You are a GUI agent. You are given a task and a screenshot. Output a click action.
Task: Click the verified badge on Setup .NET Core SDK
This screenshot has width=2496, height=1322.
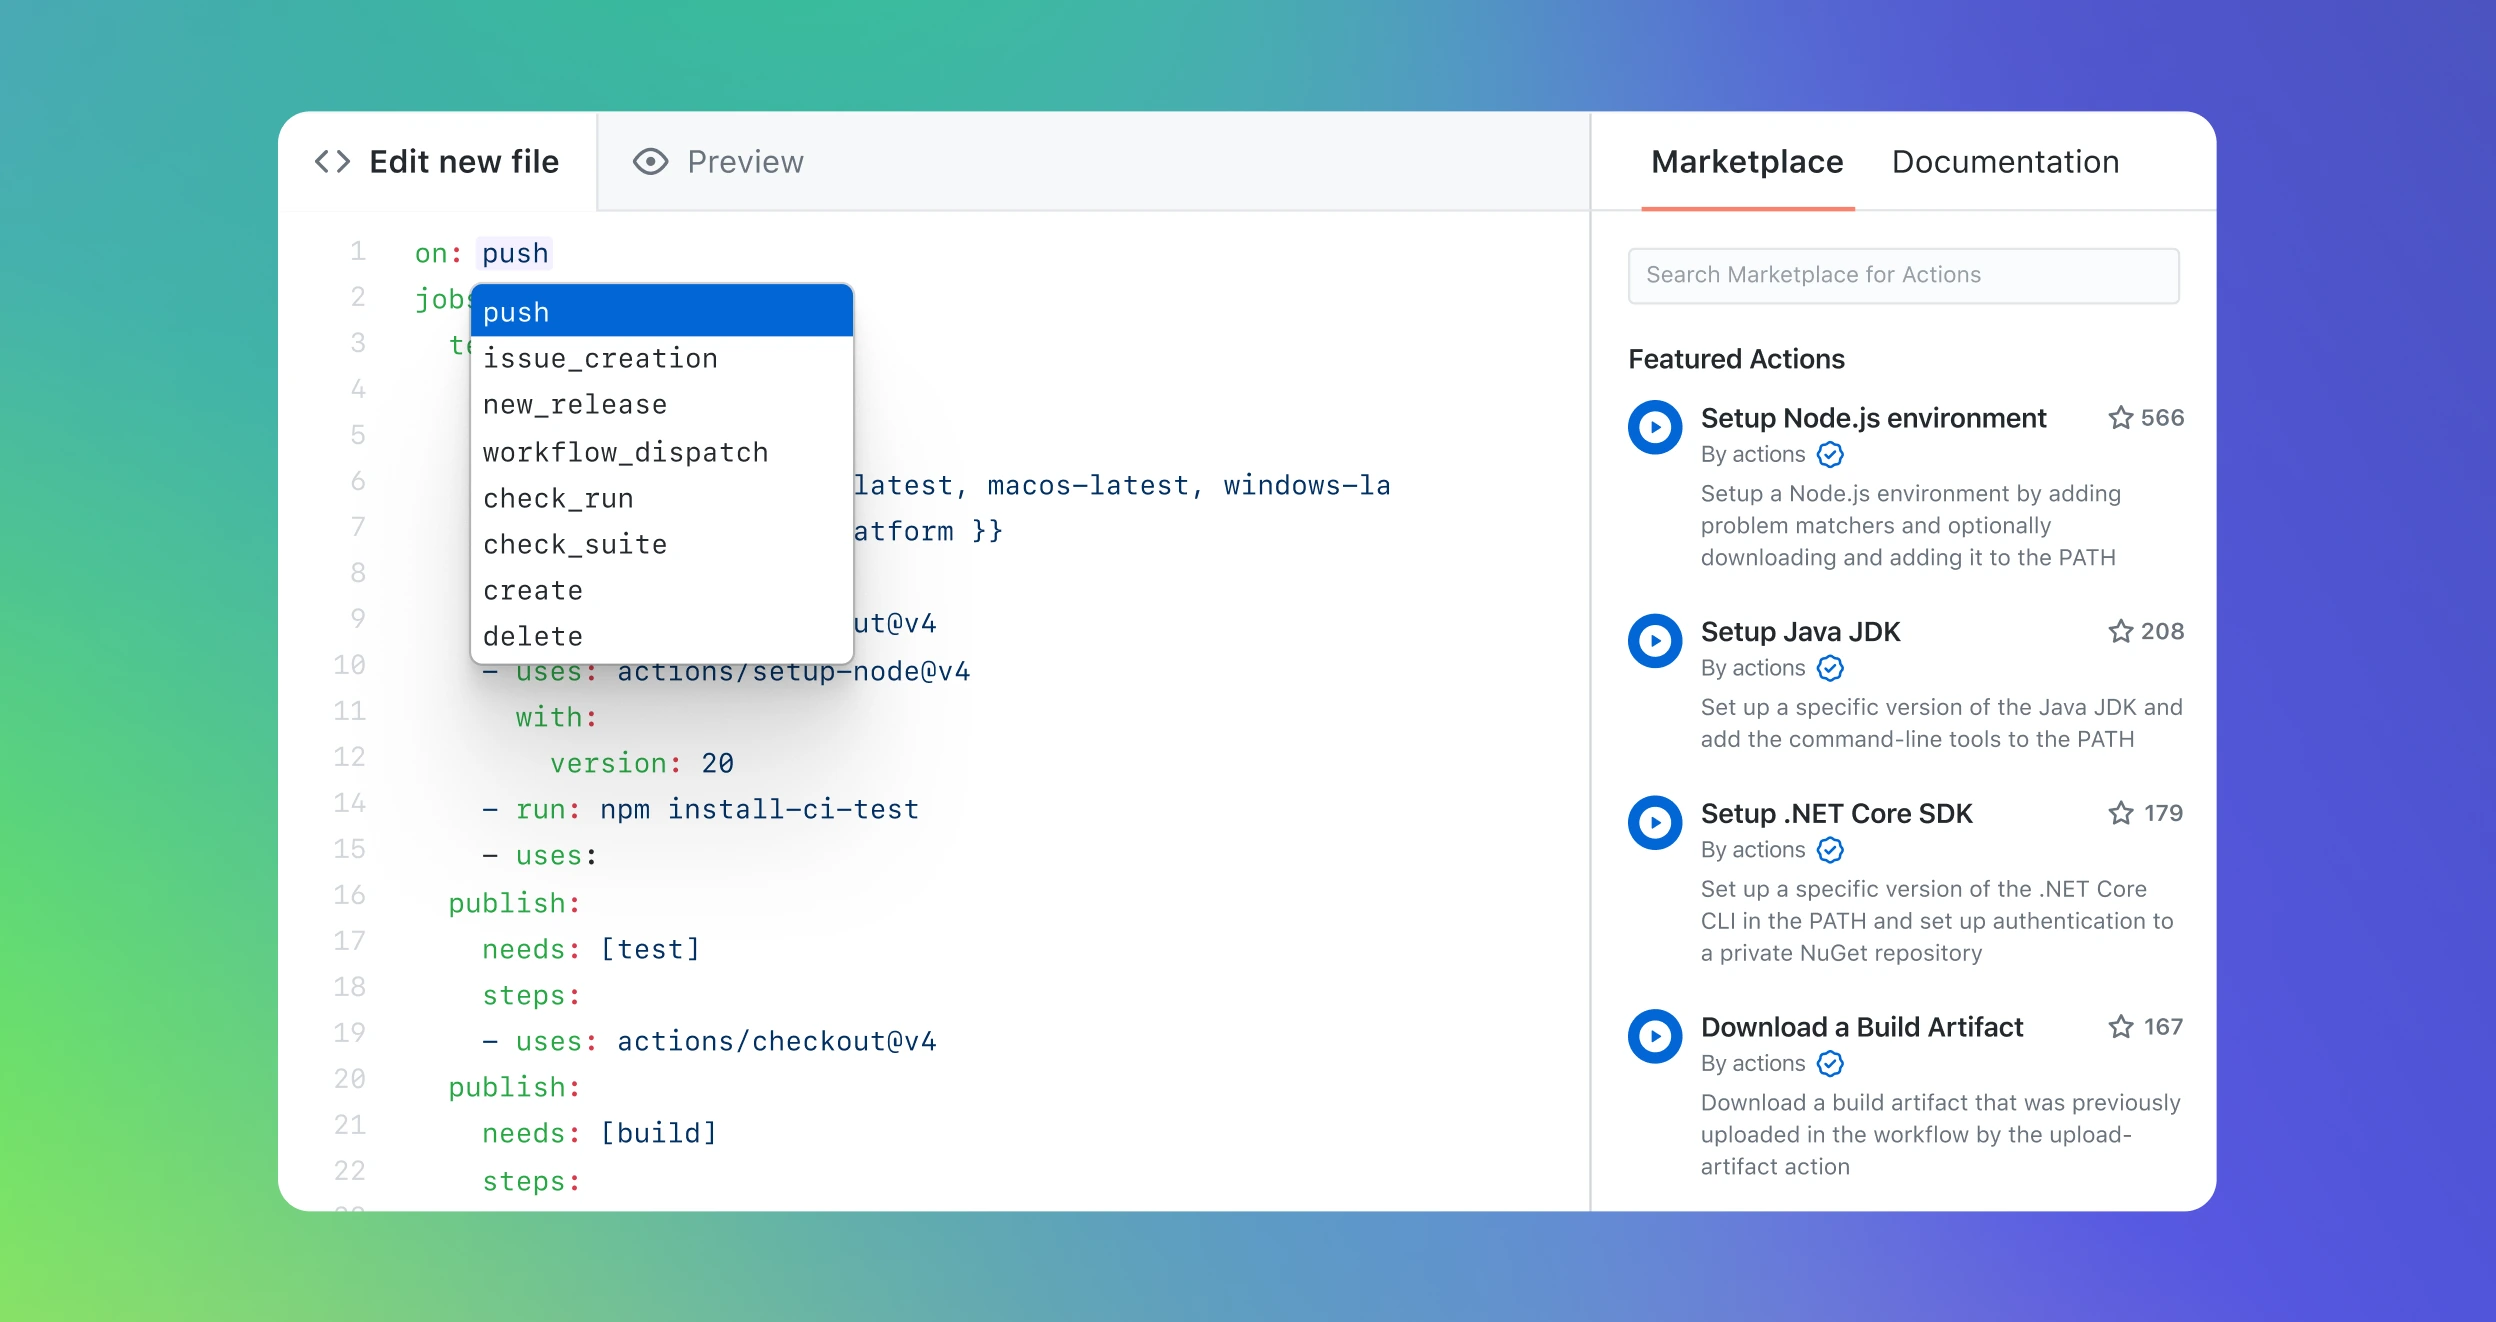(x=1831, y=848)
